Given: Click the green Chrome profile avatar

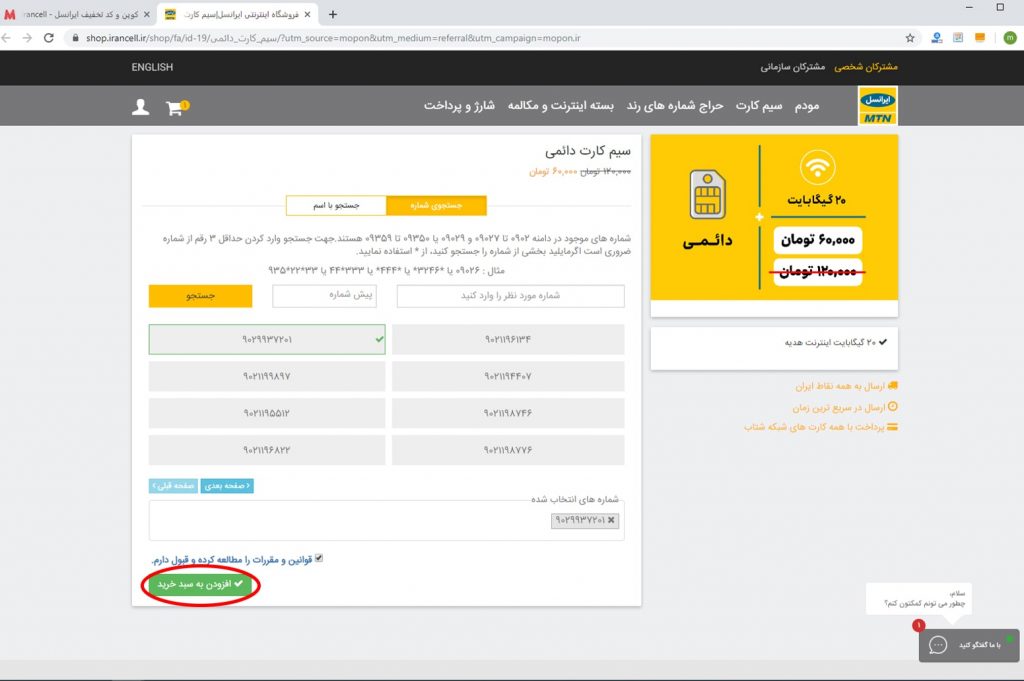Looking at the screenshot, I should click(x=1010, y=38).
